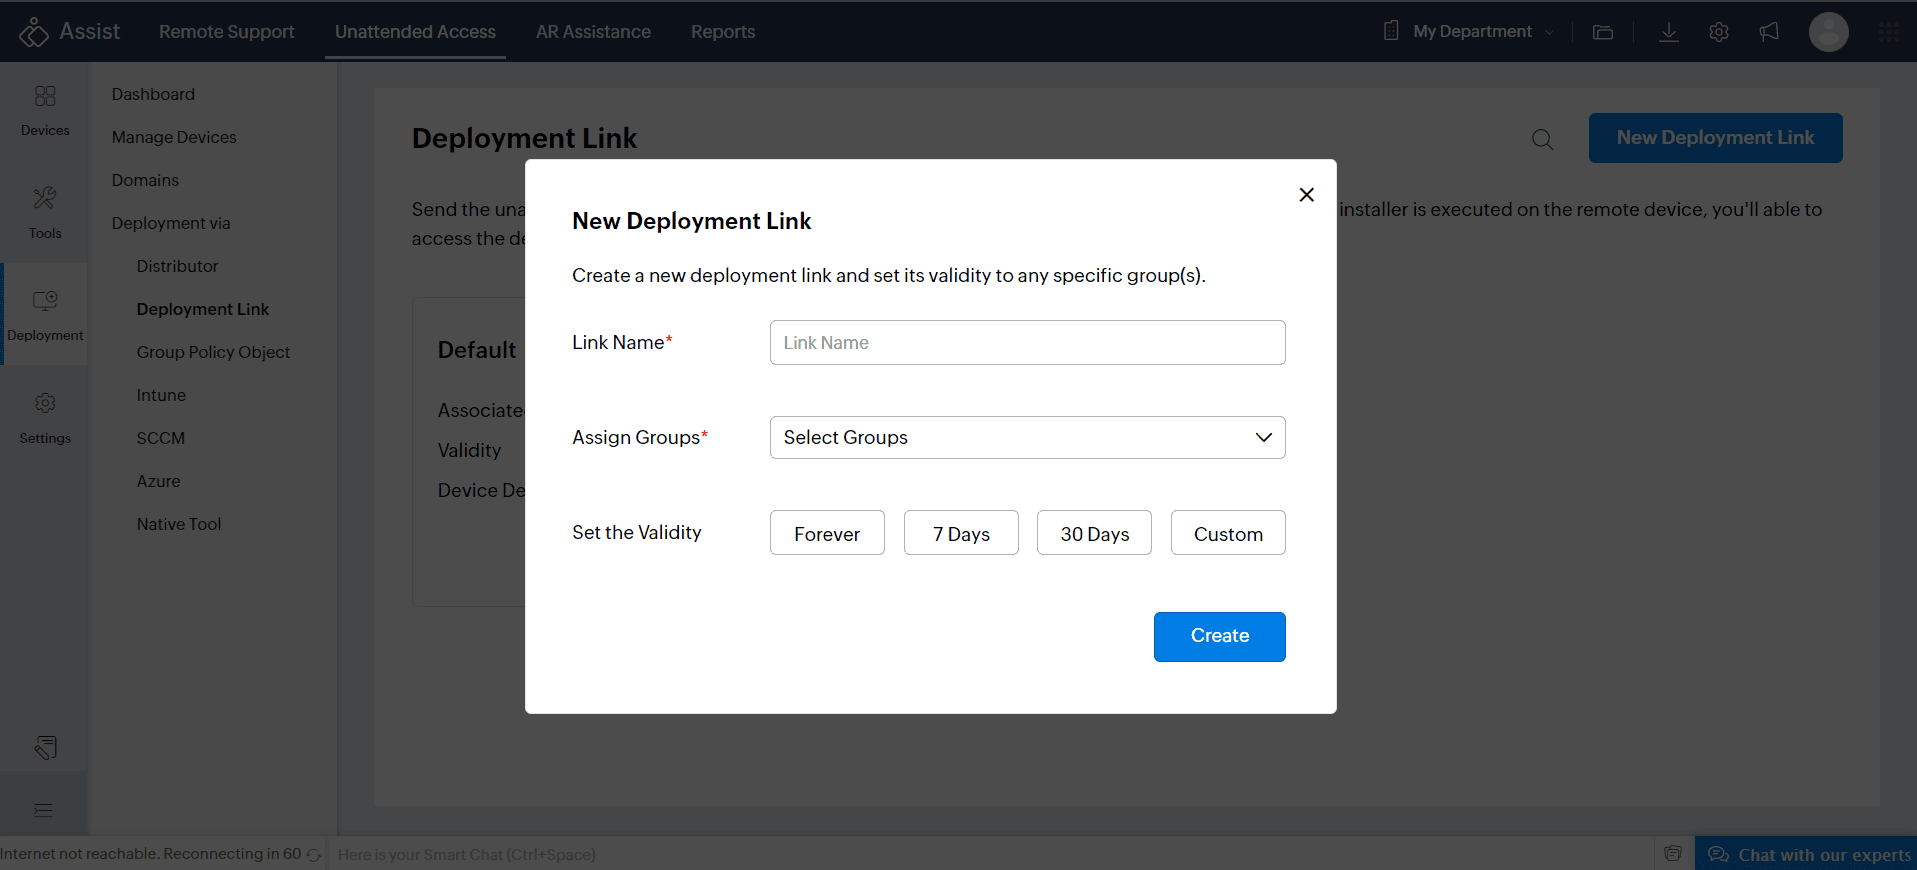Click the Link Name input field
Viewport: 1917px width, 870px height.
point(1027,343)
